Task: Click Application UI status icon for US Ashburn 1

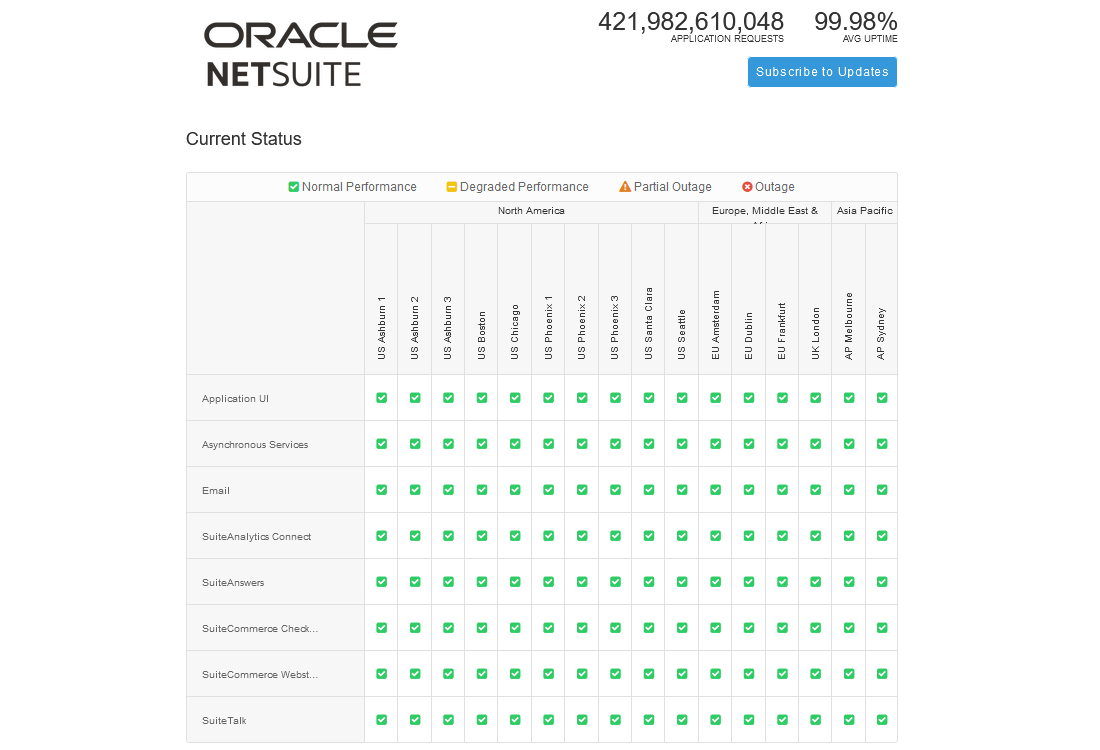Action: 381,398
